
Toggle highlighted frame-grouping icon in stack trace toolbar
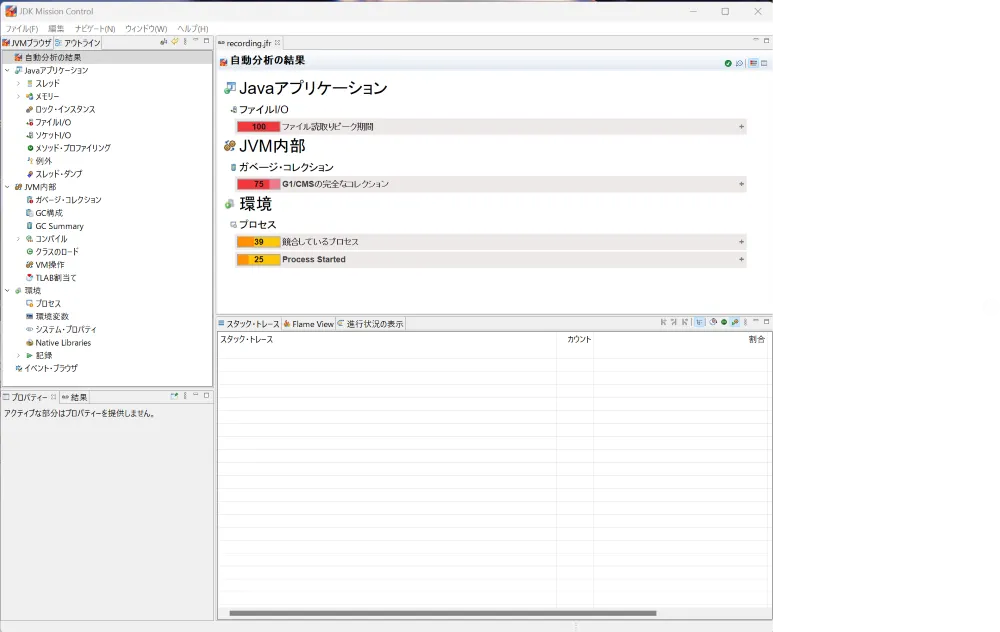click(x=735, y=322)
